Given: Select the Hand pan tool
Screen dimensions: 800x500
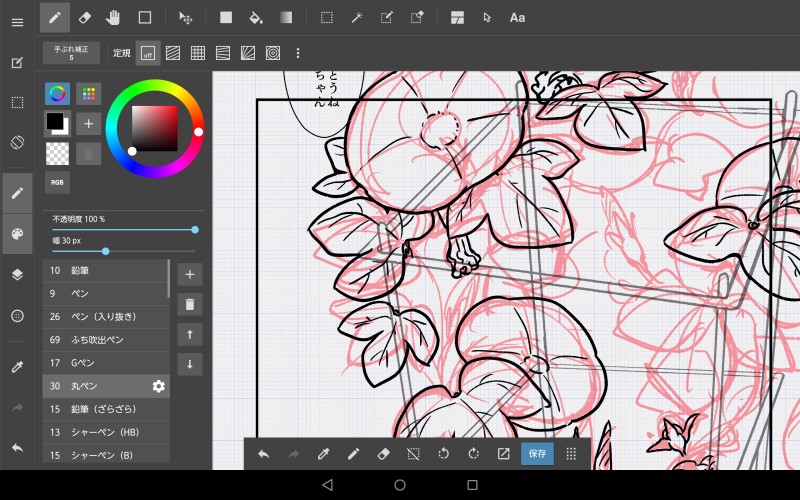Looking at the screenshot, I should pos(113,18).
